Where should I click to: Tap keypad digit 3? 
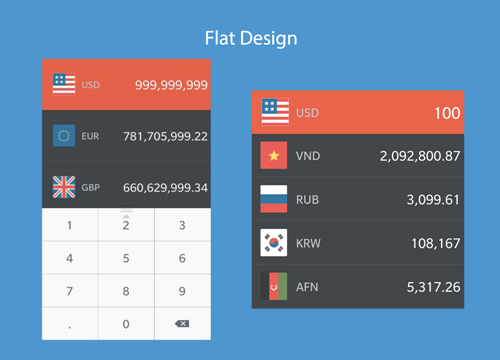coord(182,225)
